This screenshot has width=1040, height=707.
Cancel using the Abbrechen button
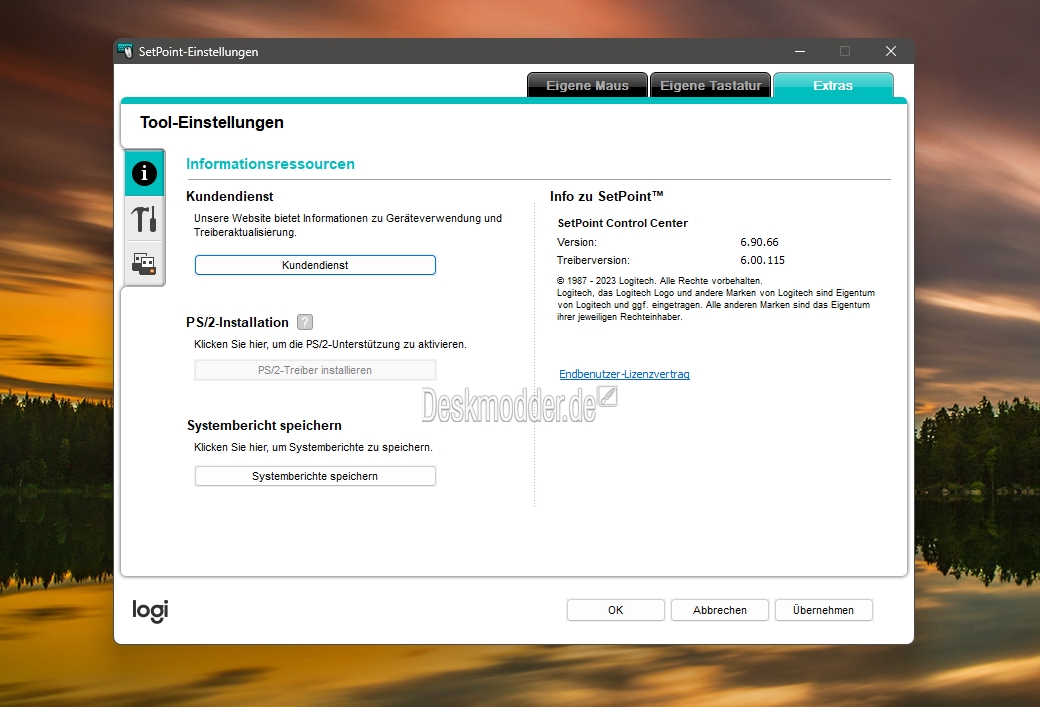tap(720, 610)
